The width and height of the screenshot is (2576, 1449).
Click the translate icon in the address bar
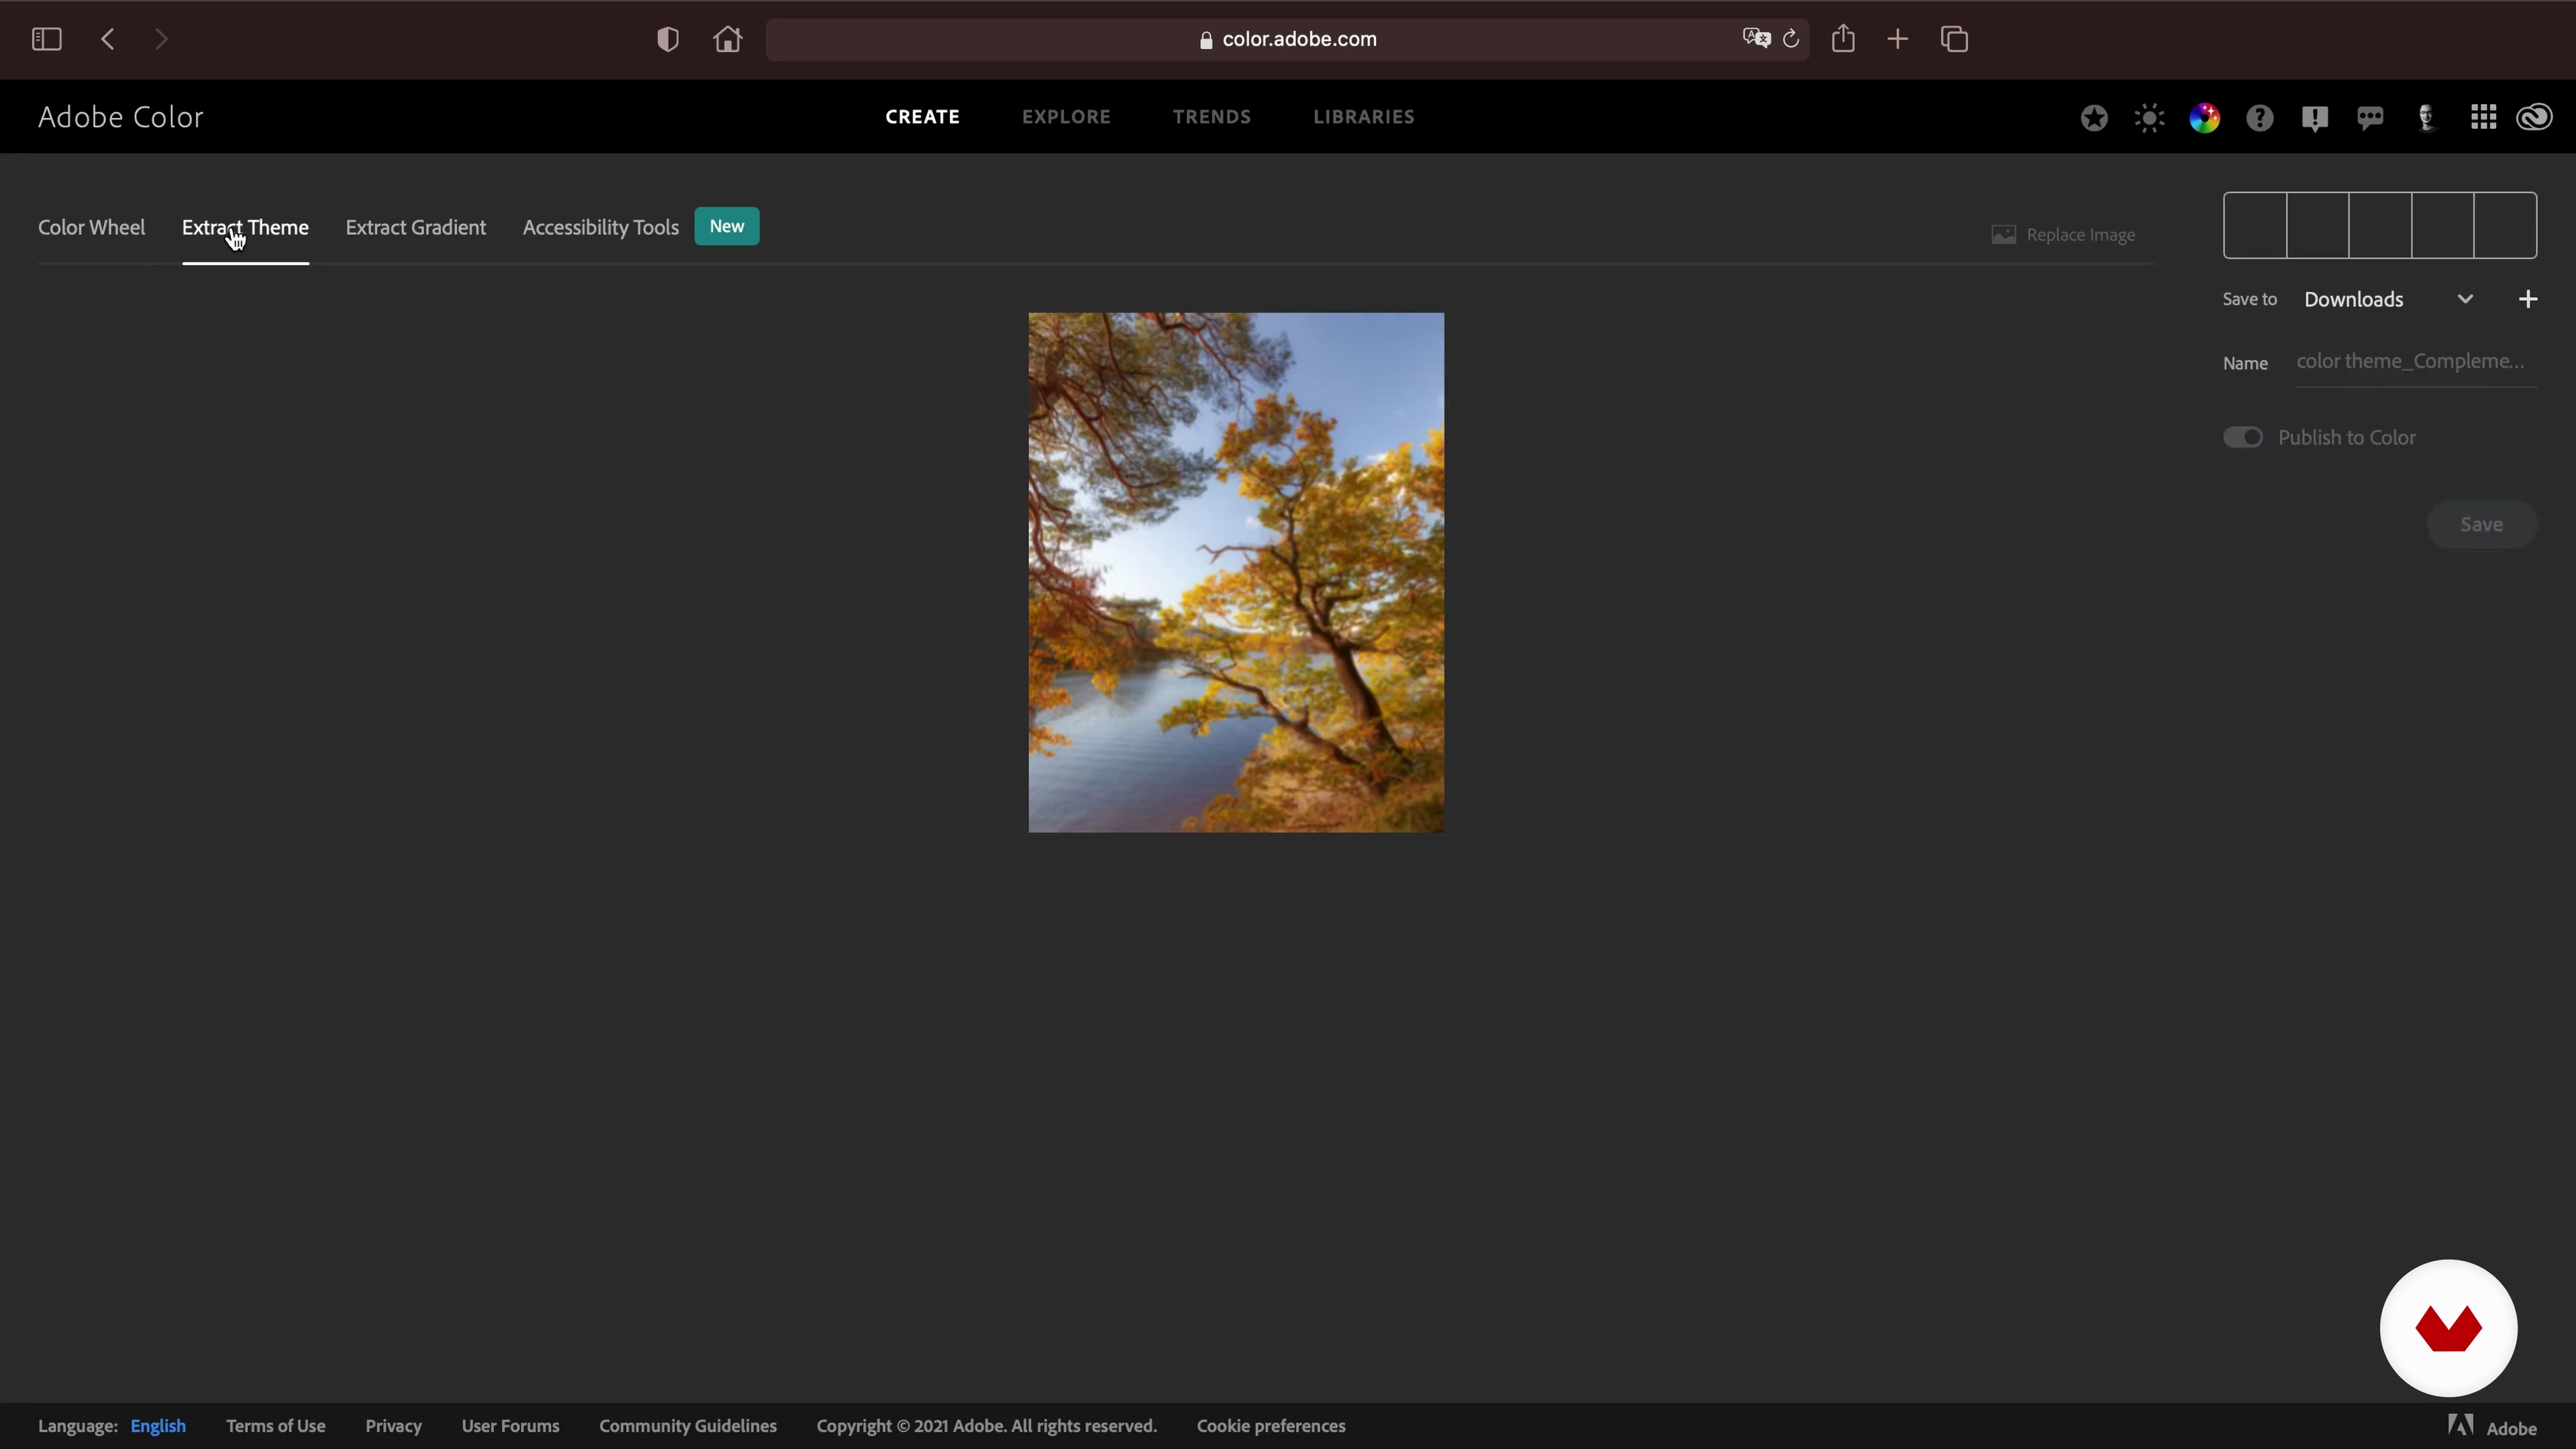click(1756, 39)
